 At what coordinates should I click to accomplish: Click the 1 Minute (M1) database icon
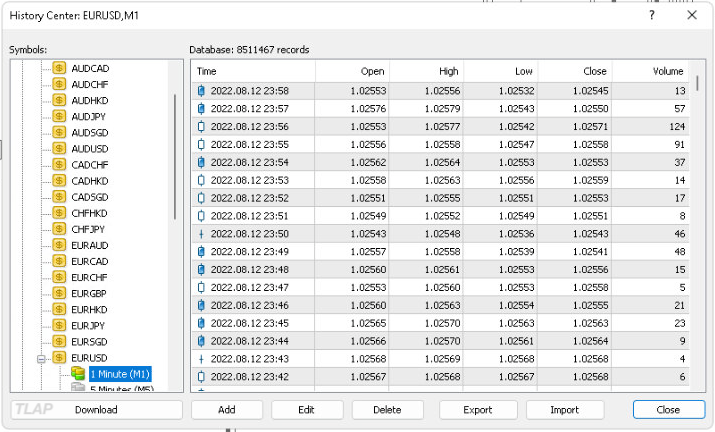pos(78,374)
